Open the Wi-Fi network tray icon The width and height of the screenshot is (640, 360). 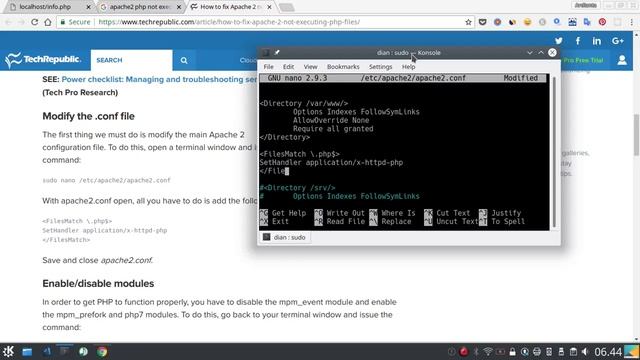[x=488, y=351]
